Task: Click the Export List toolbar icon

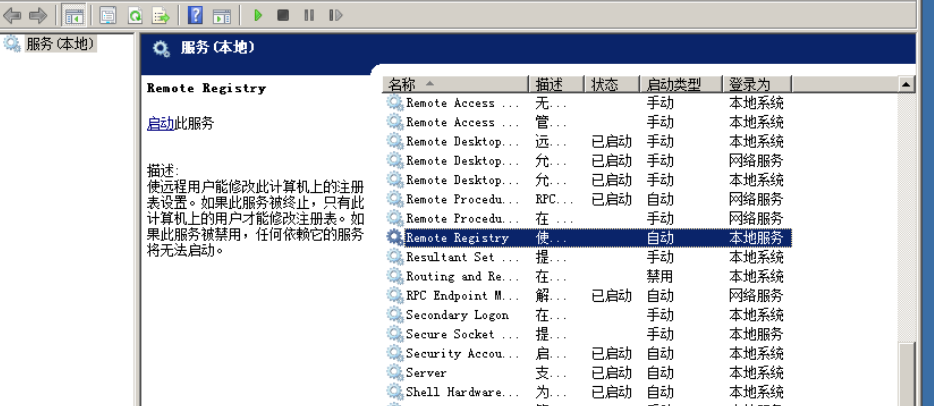Action: point(161,15)
